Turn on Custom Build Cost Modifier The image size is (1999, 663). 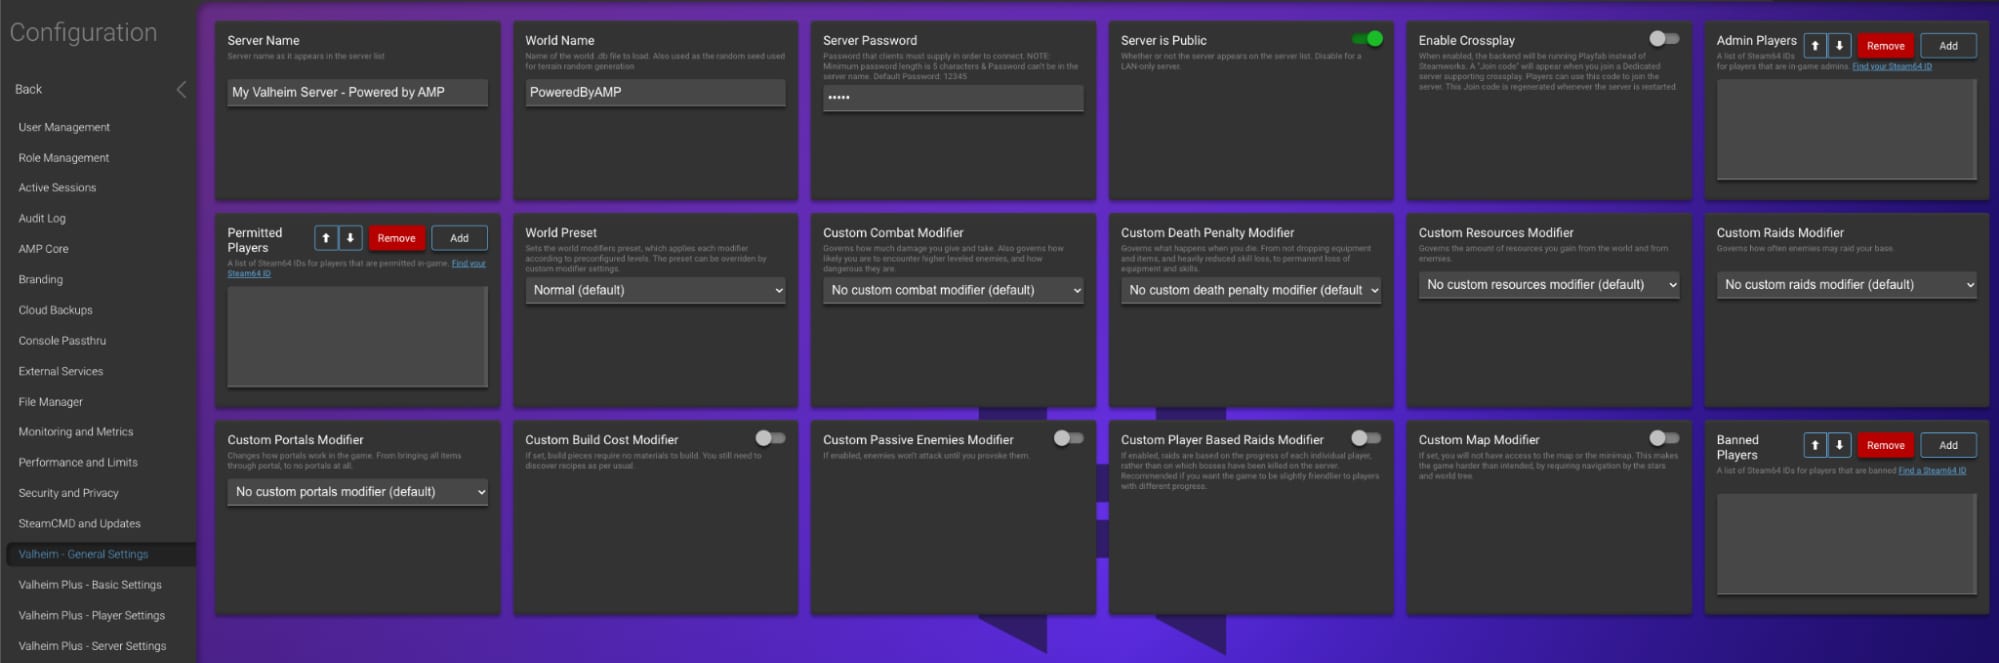point(770,438)
